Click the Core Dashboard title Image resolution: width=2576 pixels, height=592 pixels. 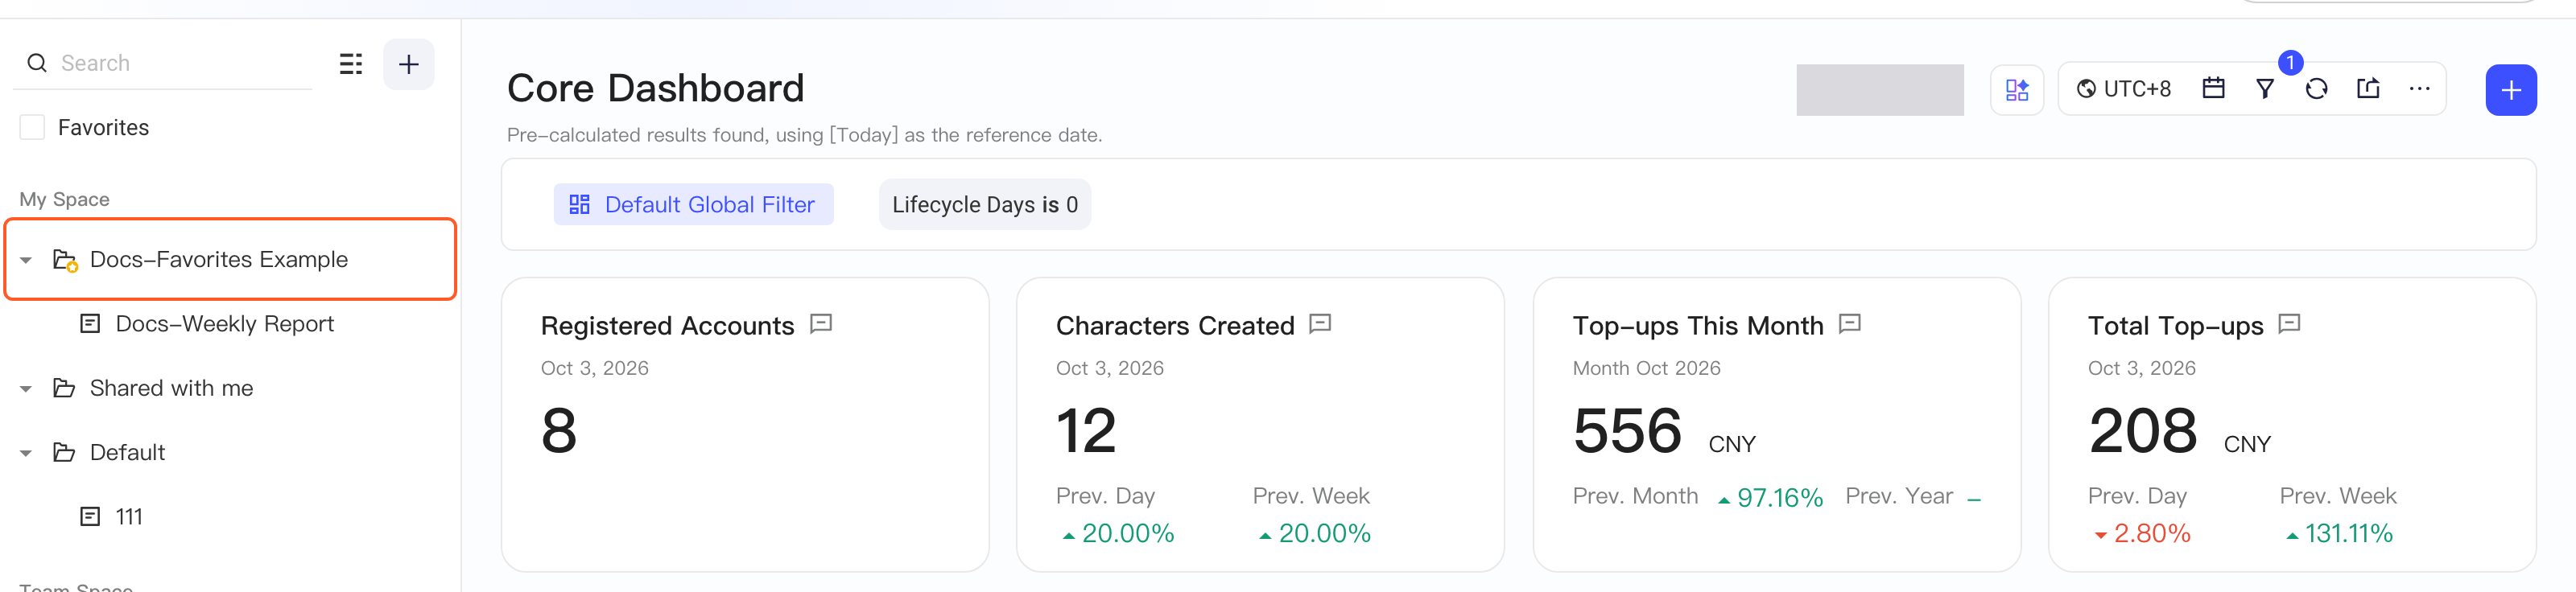pyautogui.click(x=655, y=88)
